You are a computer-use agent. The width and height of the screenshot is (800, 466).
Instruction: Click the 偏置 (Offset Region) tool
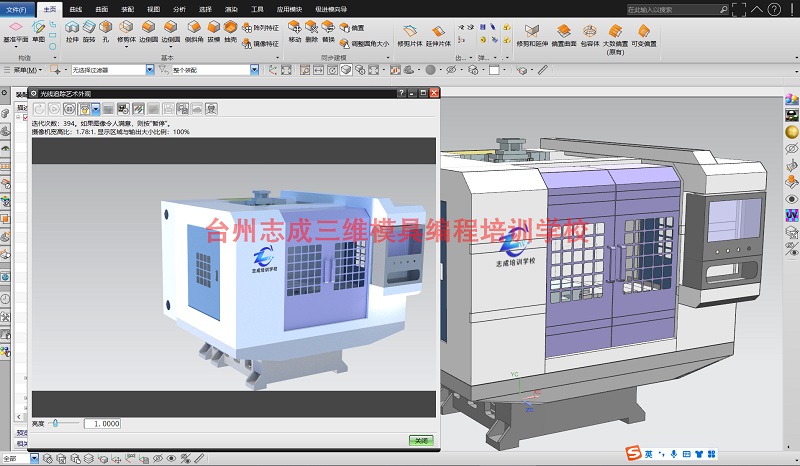[352, 28]
